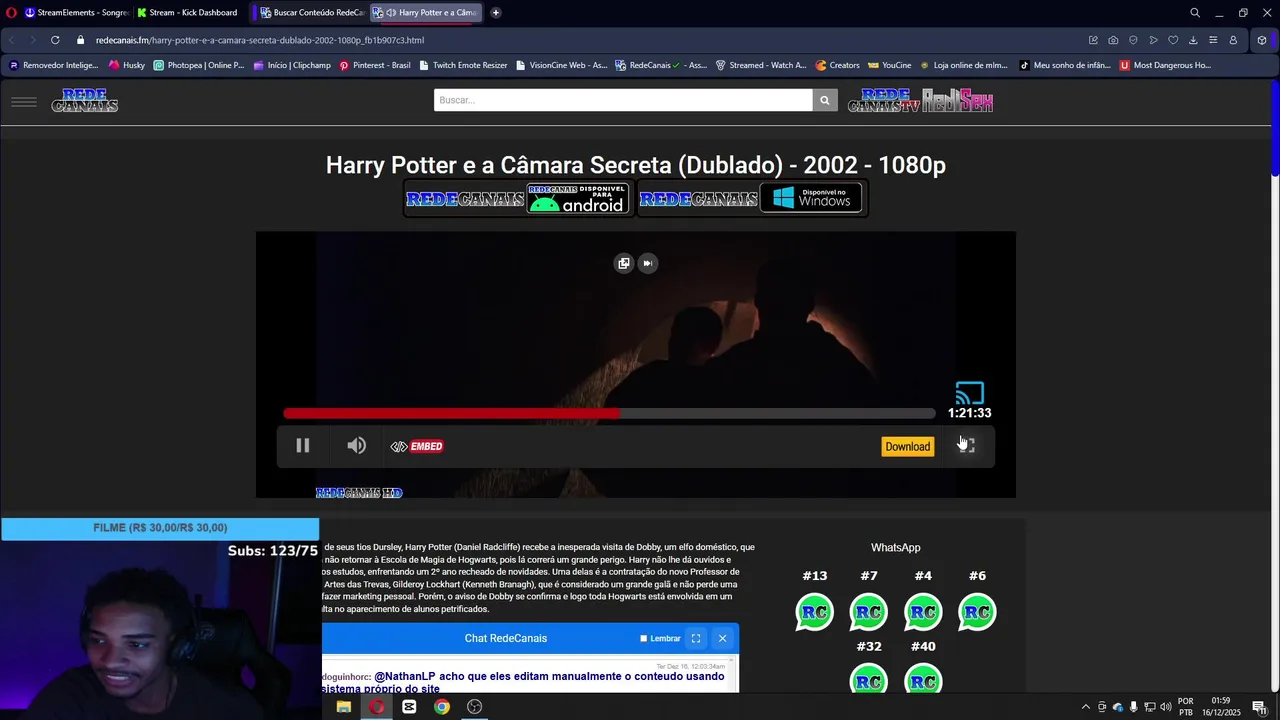Open the Opera menu logo
The height and width of the screenshot is (720, 1280).
point(12,13)
